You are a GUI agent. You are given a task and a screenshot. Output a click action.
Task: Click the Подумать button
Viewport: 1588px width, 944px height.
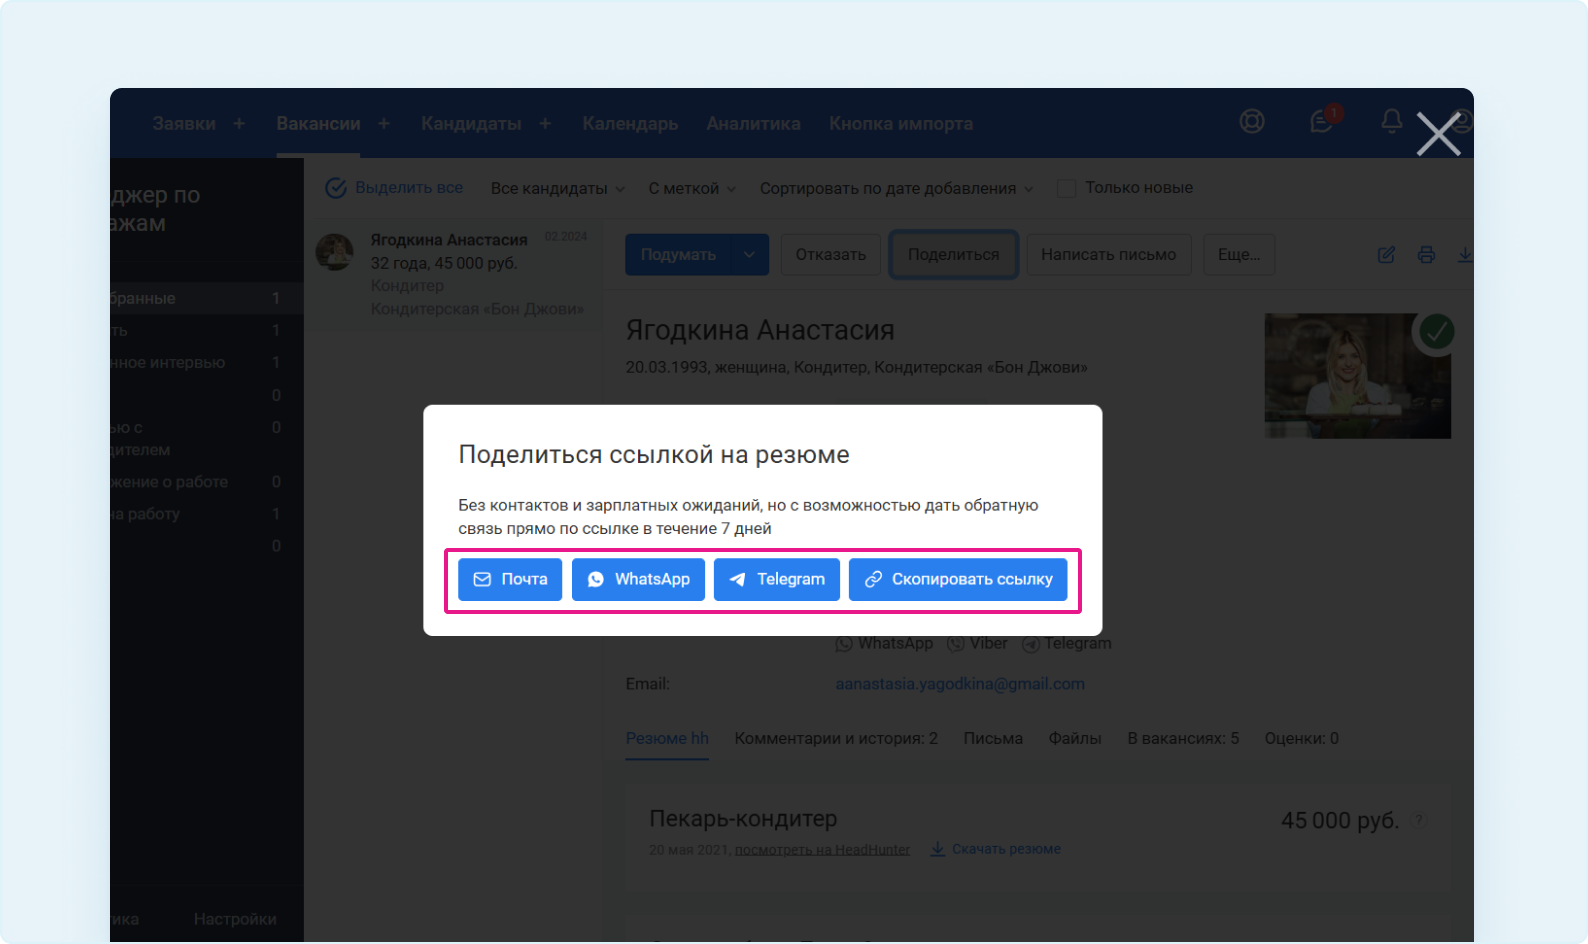(x=678, y=255)
